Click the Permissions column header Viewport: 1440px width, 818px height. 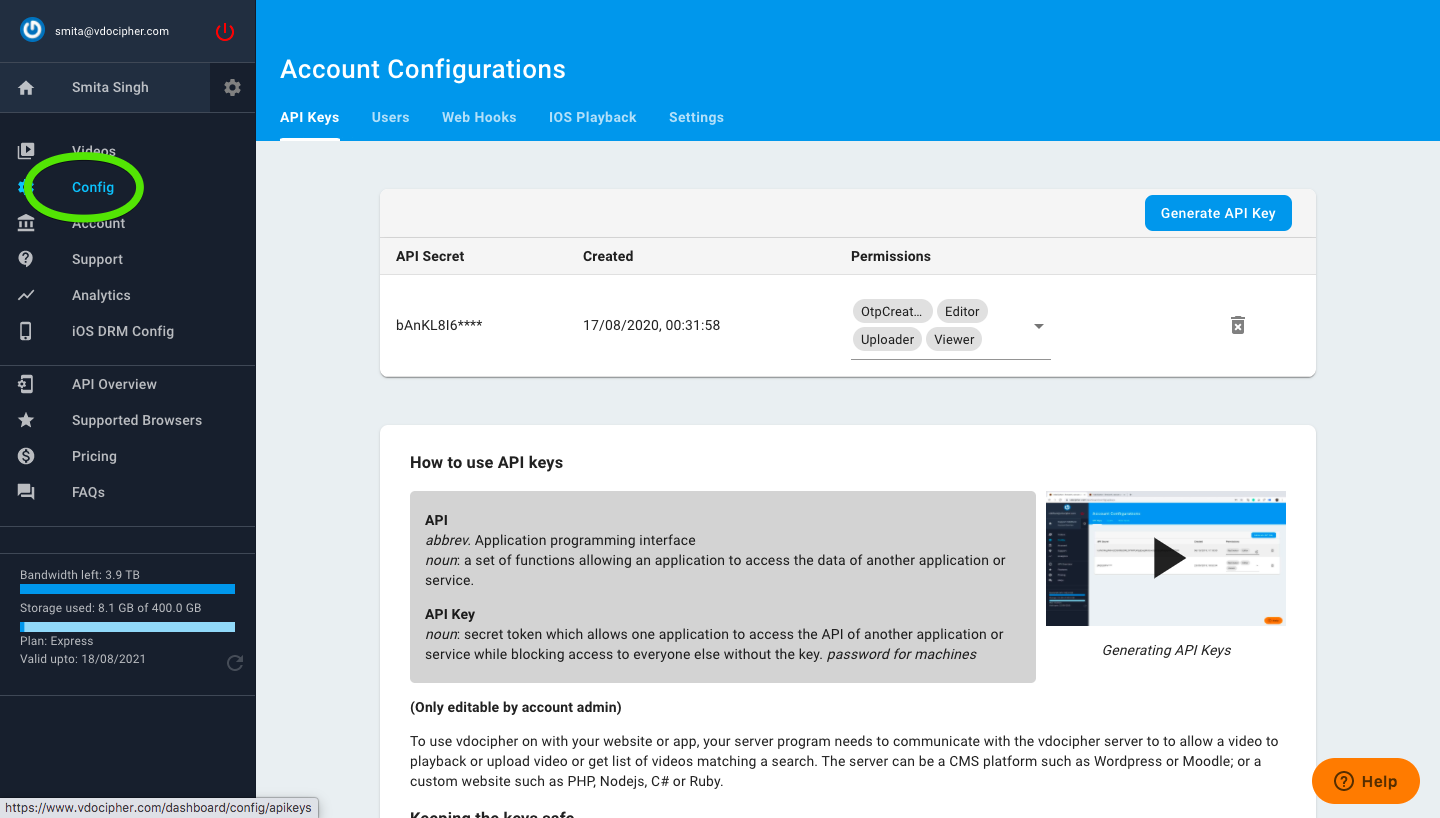(891, 256)
